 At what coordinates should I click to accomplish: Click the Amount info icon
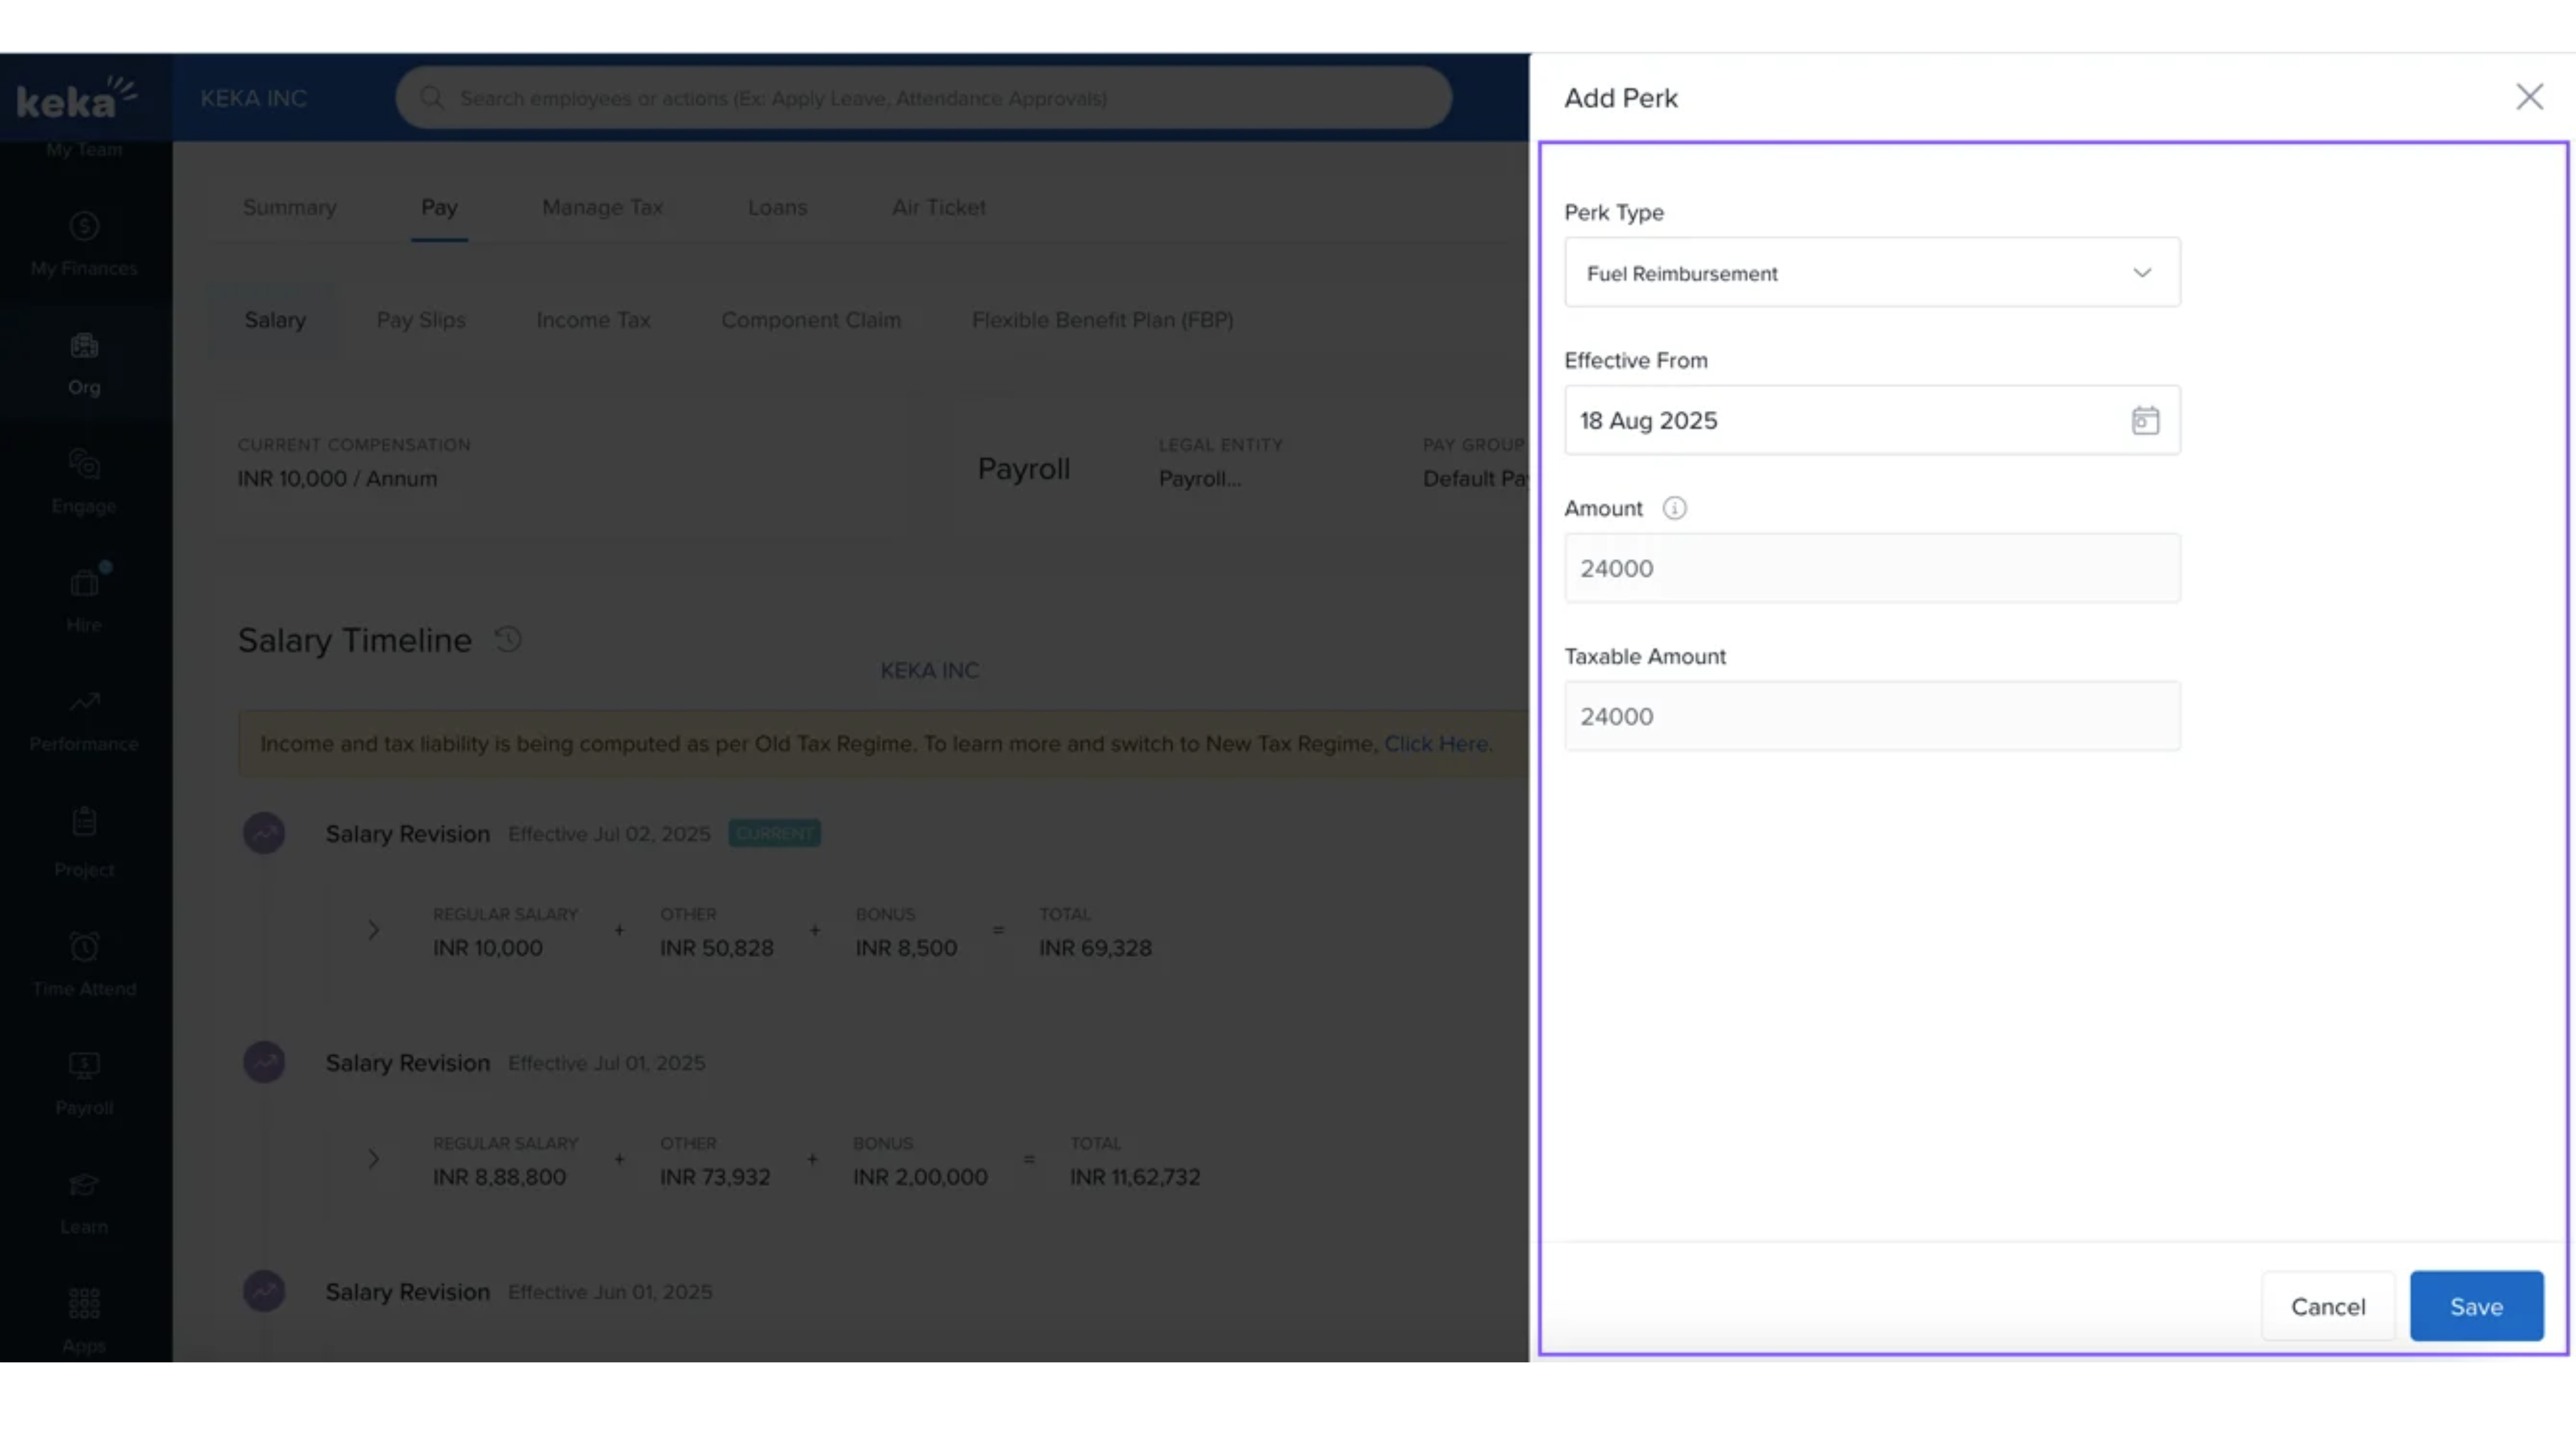(x=1674, y=508)
